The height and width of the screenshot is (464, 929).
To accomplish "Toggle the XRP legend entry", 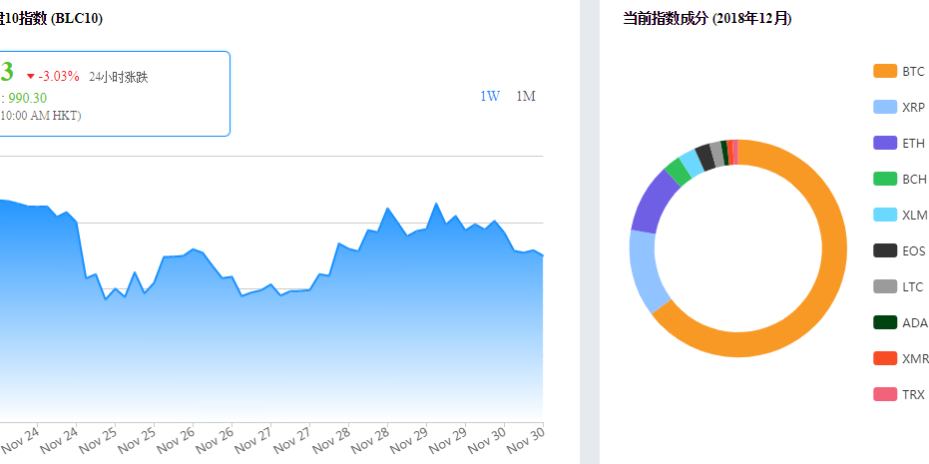I will [x=899, y=107].
